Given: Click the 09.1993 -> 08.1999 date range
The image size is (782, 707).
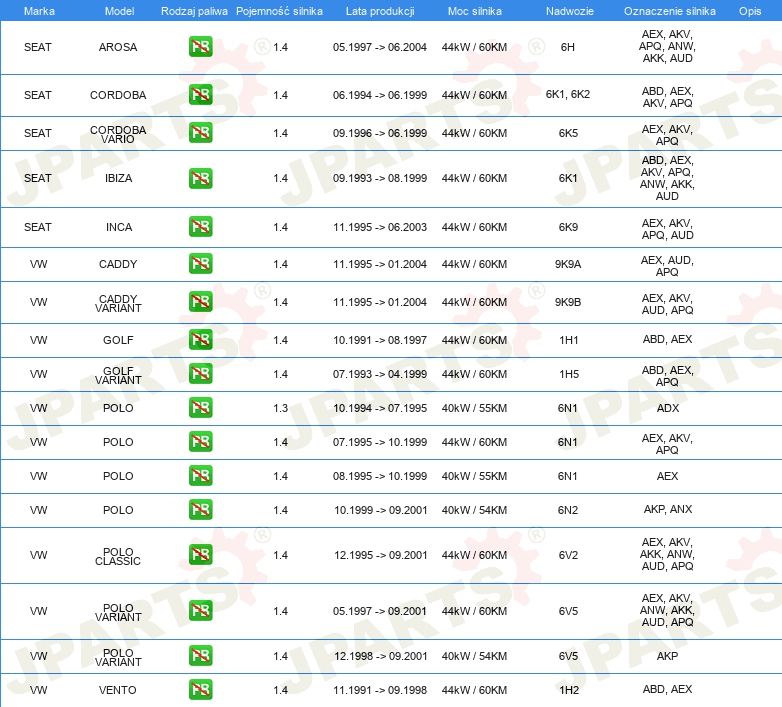Looking at the screenshot, I should coord(380,178).
